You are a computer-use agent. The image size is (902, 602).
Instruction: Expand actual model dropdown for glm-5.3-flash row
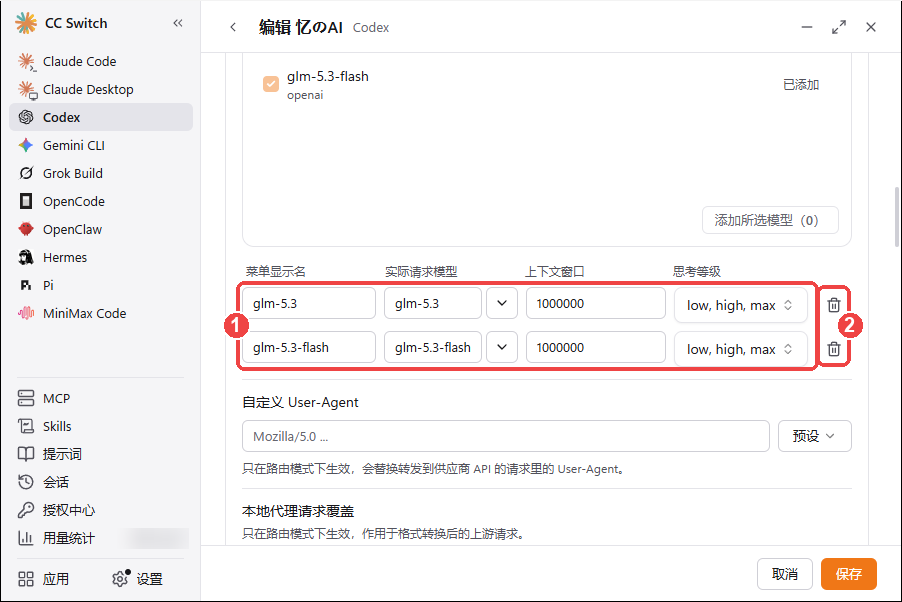pyautogui.click(x=502, y=348)
